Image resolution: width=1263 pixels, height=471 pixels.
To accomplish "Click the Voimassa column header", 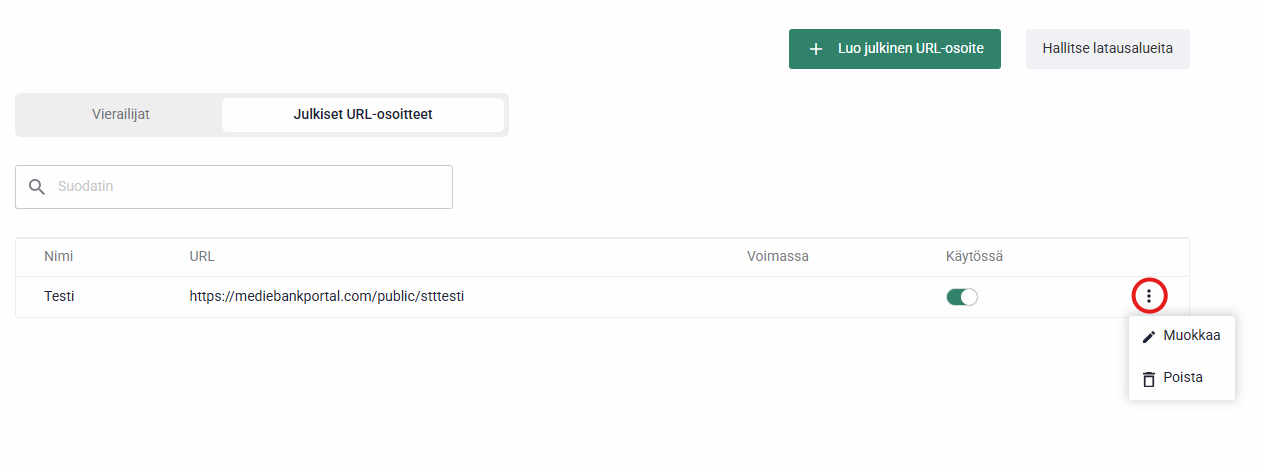I will coord(777,257).
